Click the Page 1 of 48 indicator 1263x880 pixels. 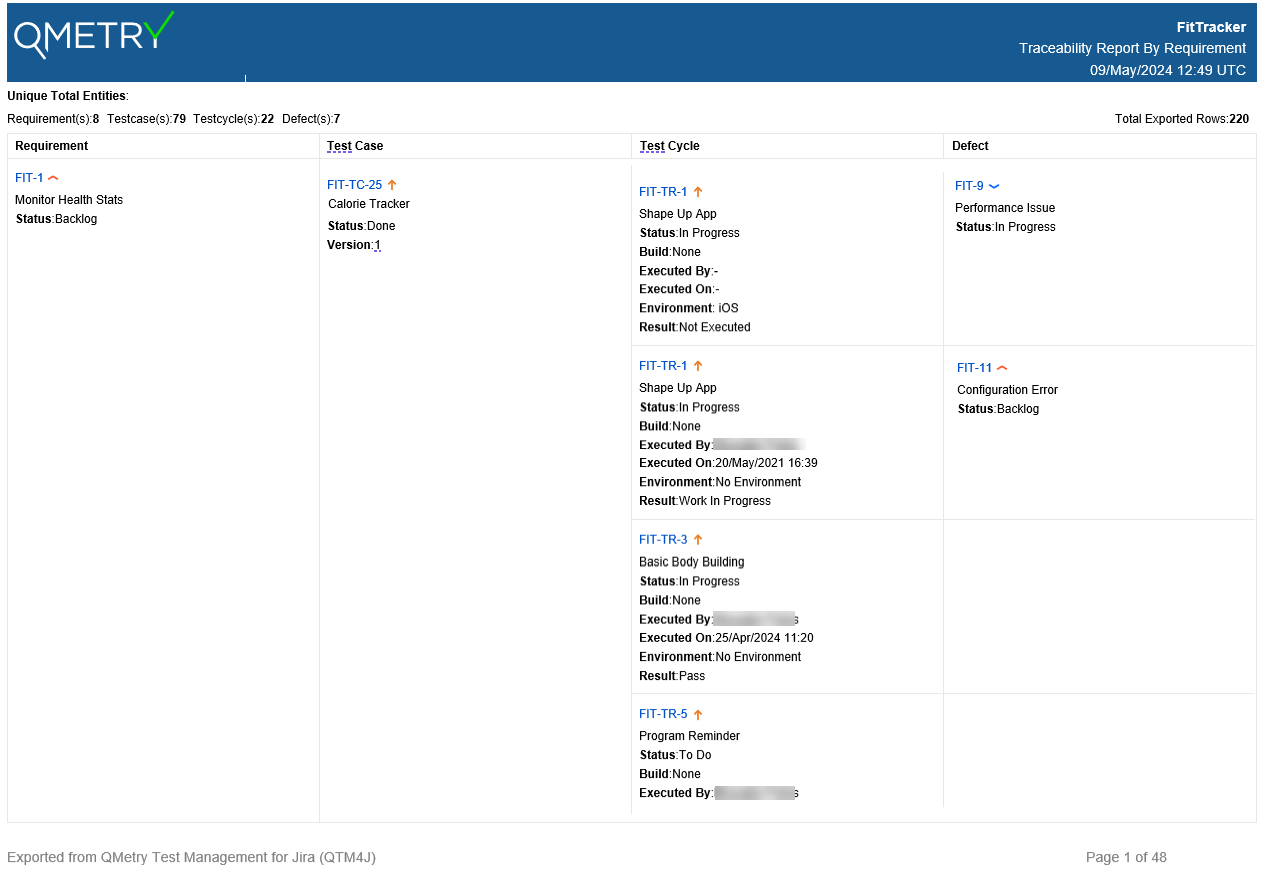1126,857
